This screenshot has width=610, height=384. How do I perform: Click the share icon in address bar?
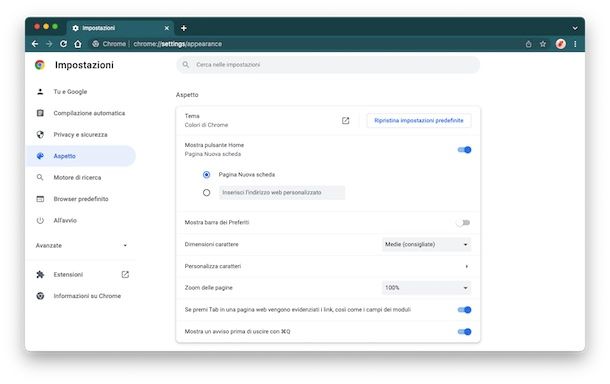[x=528, y=44]
